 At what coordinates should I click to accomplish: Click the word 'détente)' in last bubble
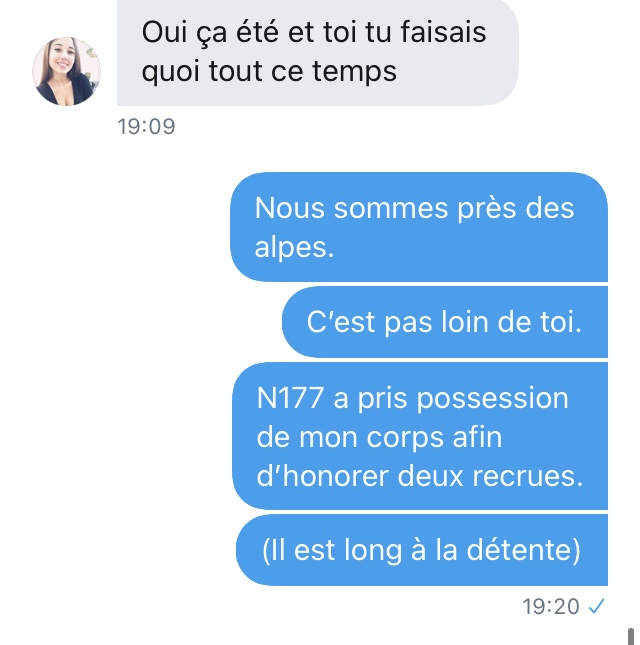tap(523, 550)
